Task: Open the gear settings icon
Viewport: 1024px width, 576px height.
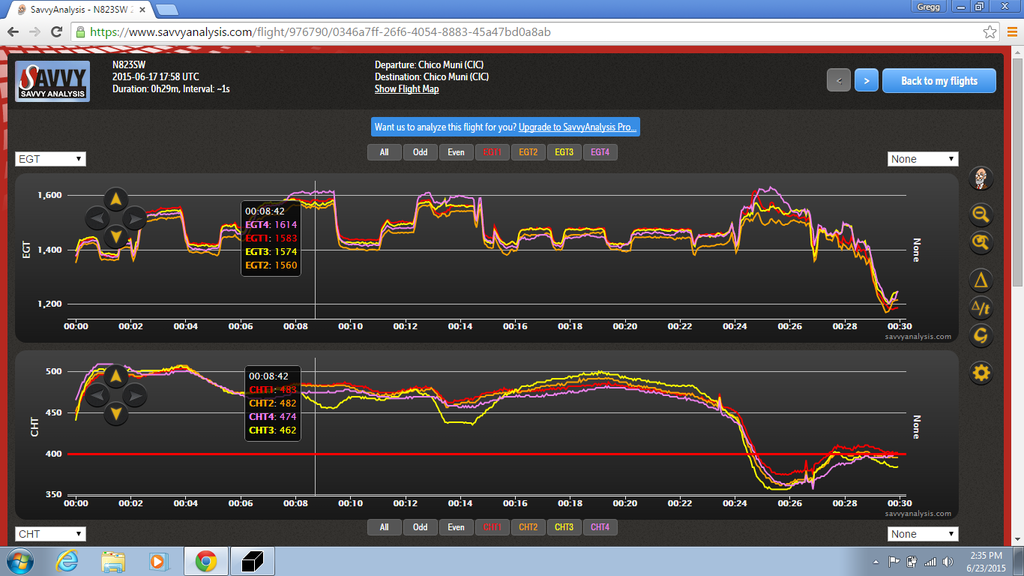Action: pos(981,374)
